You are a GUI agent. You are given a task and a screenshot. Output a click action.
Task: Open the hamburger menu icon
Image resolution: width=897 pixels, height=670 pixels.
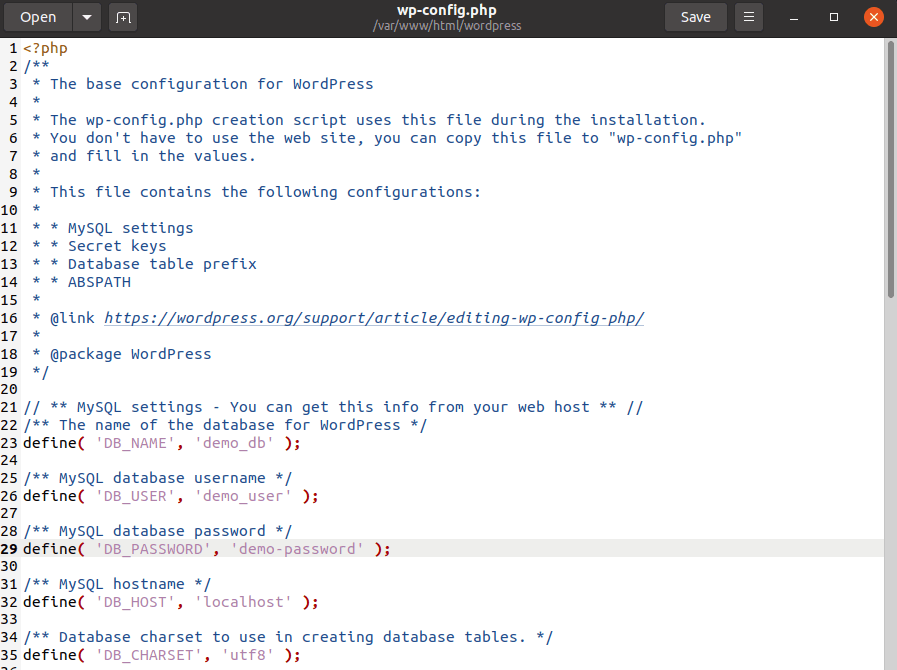point(748,17)
